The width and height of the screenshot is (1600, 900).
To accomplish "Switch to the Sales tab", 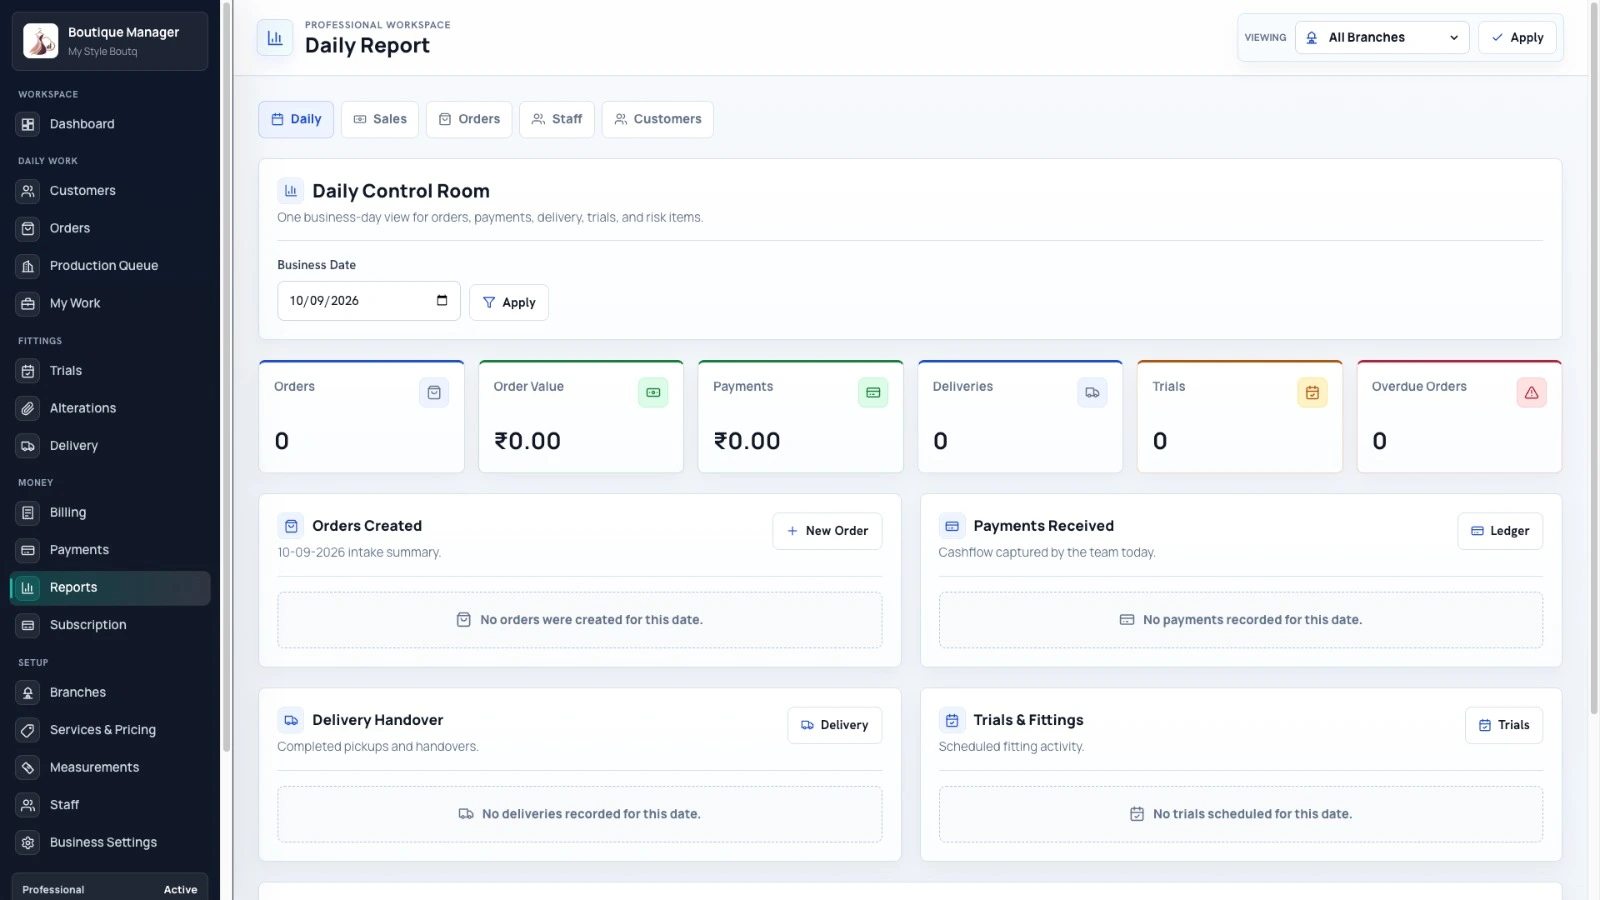I will (x=380, y=119).
